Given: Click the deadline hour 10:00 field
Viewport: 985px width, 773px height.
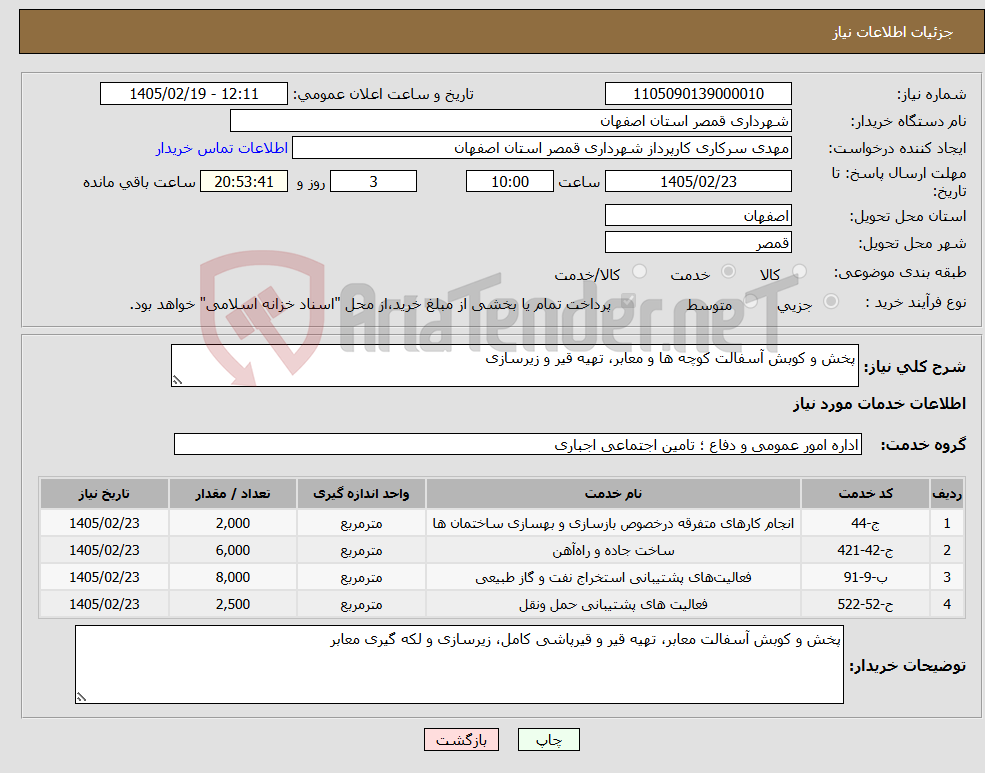Looking at the screenshot, I should (509, 181).
